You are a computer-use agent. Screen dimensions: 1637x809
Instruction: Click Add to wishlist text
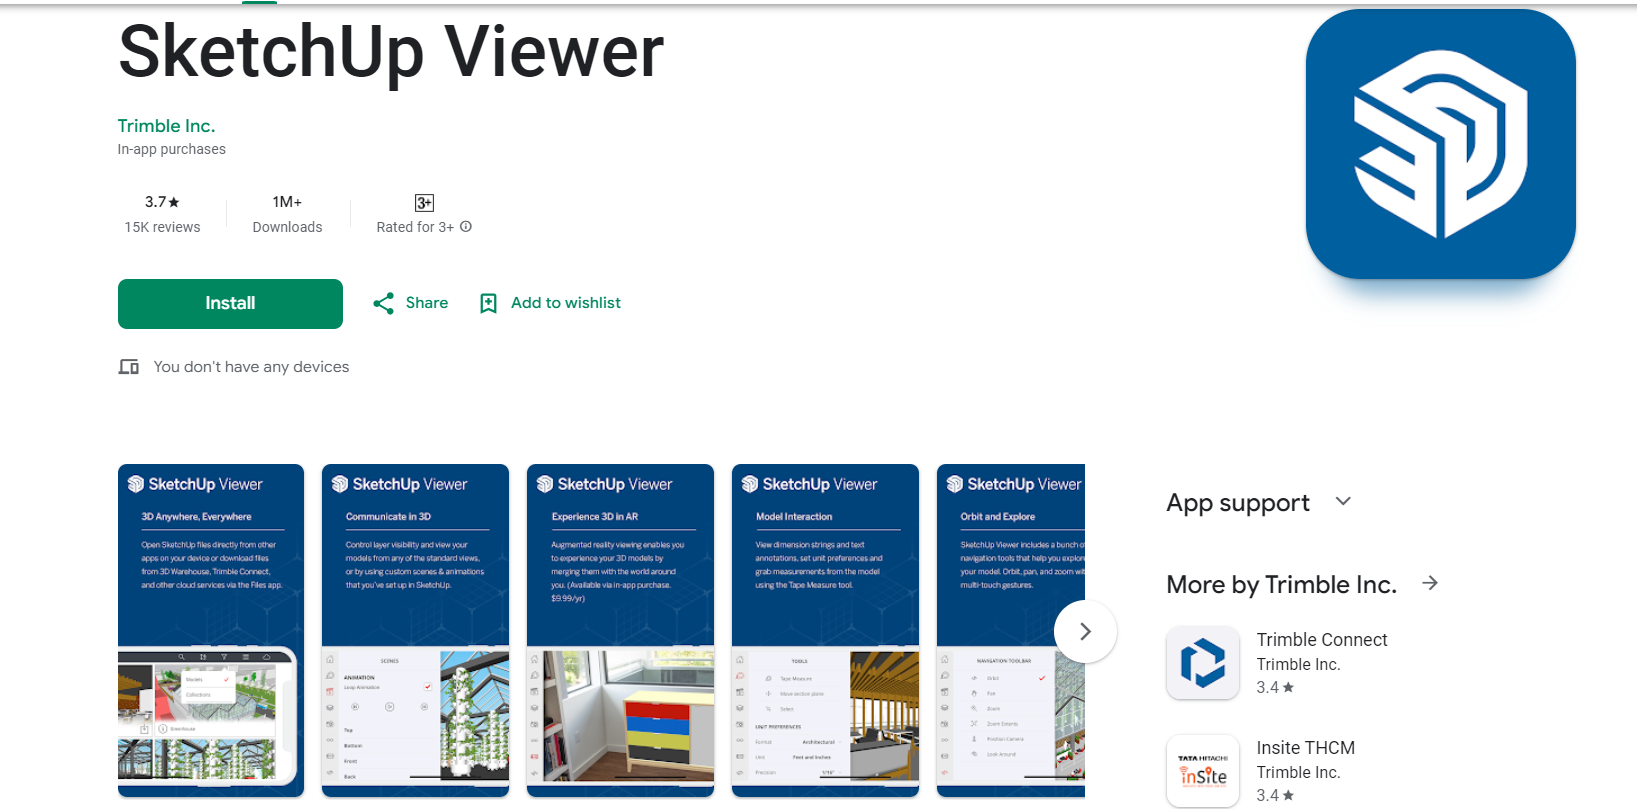[x=566, y=303]
